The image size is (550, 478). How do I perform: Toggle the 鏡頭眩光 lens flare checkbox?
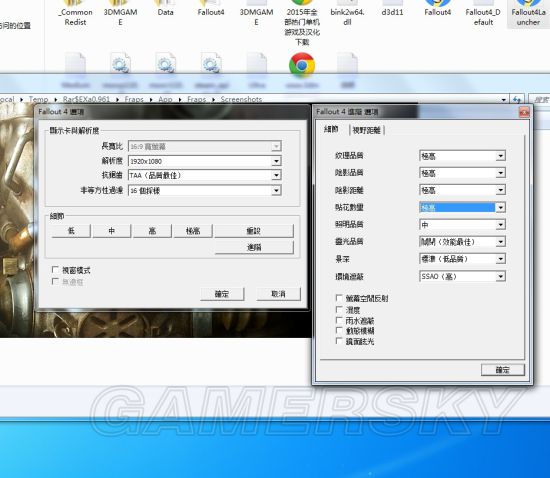click(339, 341)
